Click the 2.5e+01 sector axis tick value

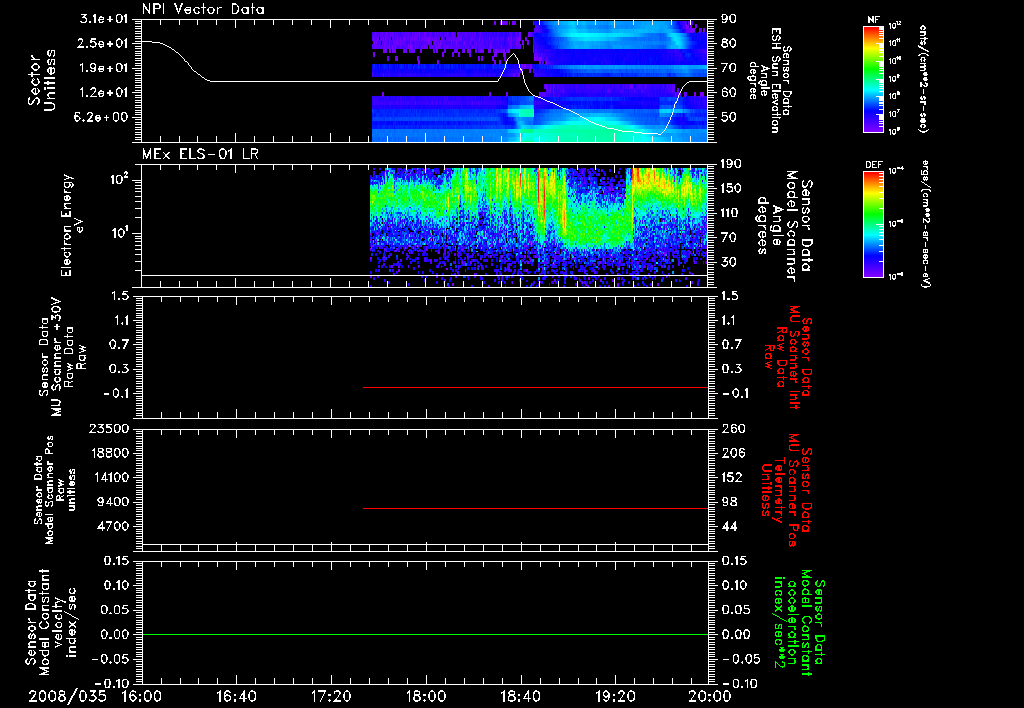[x=104, y=43]
